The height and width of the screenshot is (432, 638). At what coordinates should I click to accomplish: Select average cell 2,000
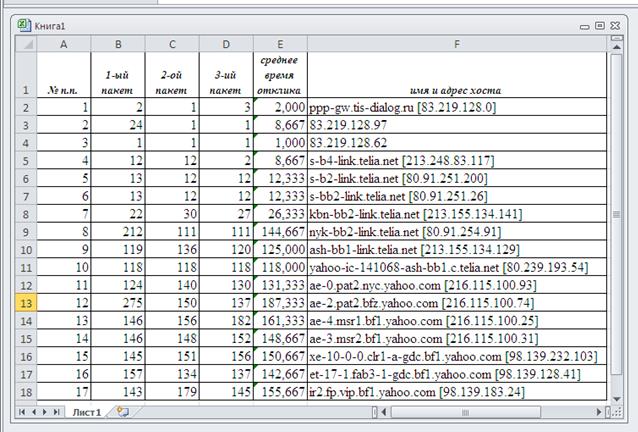coord(280,107)
